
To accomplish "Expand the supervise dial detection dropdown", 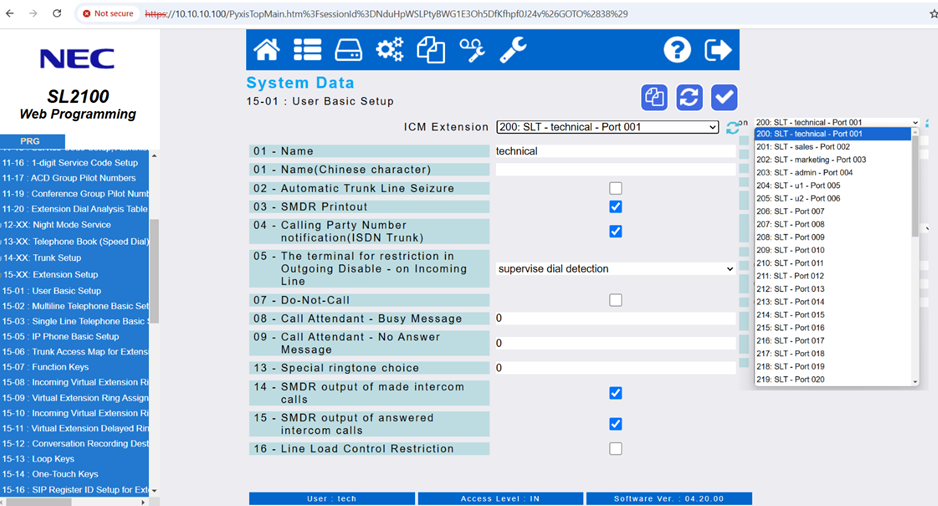I will click(615, 269).
